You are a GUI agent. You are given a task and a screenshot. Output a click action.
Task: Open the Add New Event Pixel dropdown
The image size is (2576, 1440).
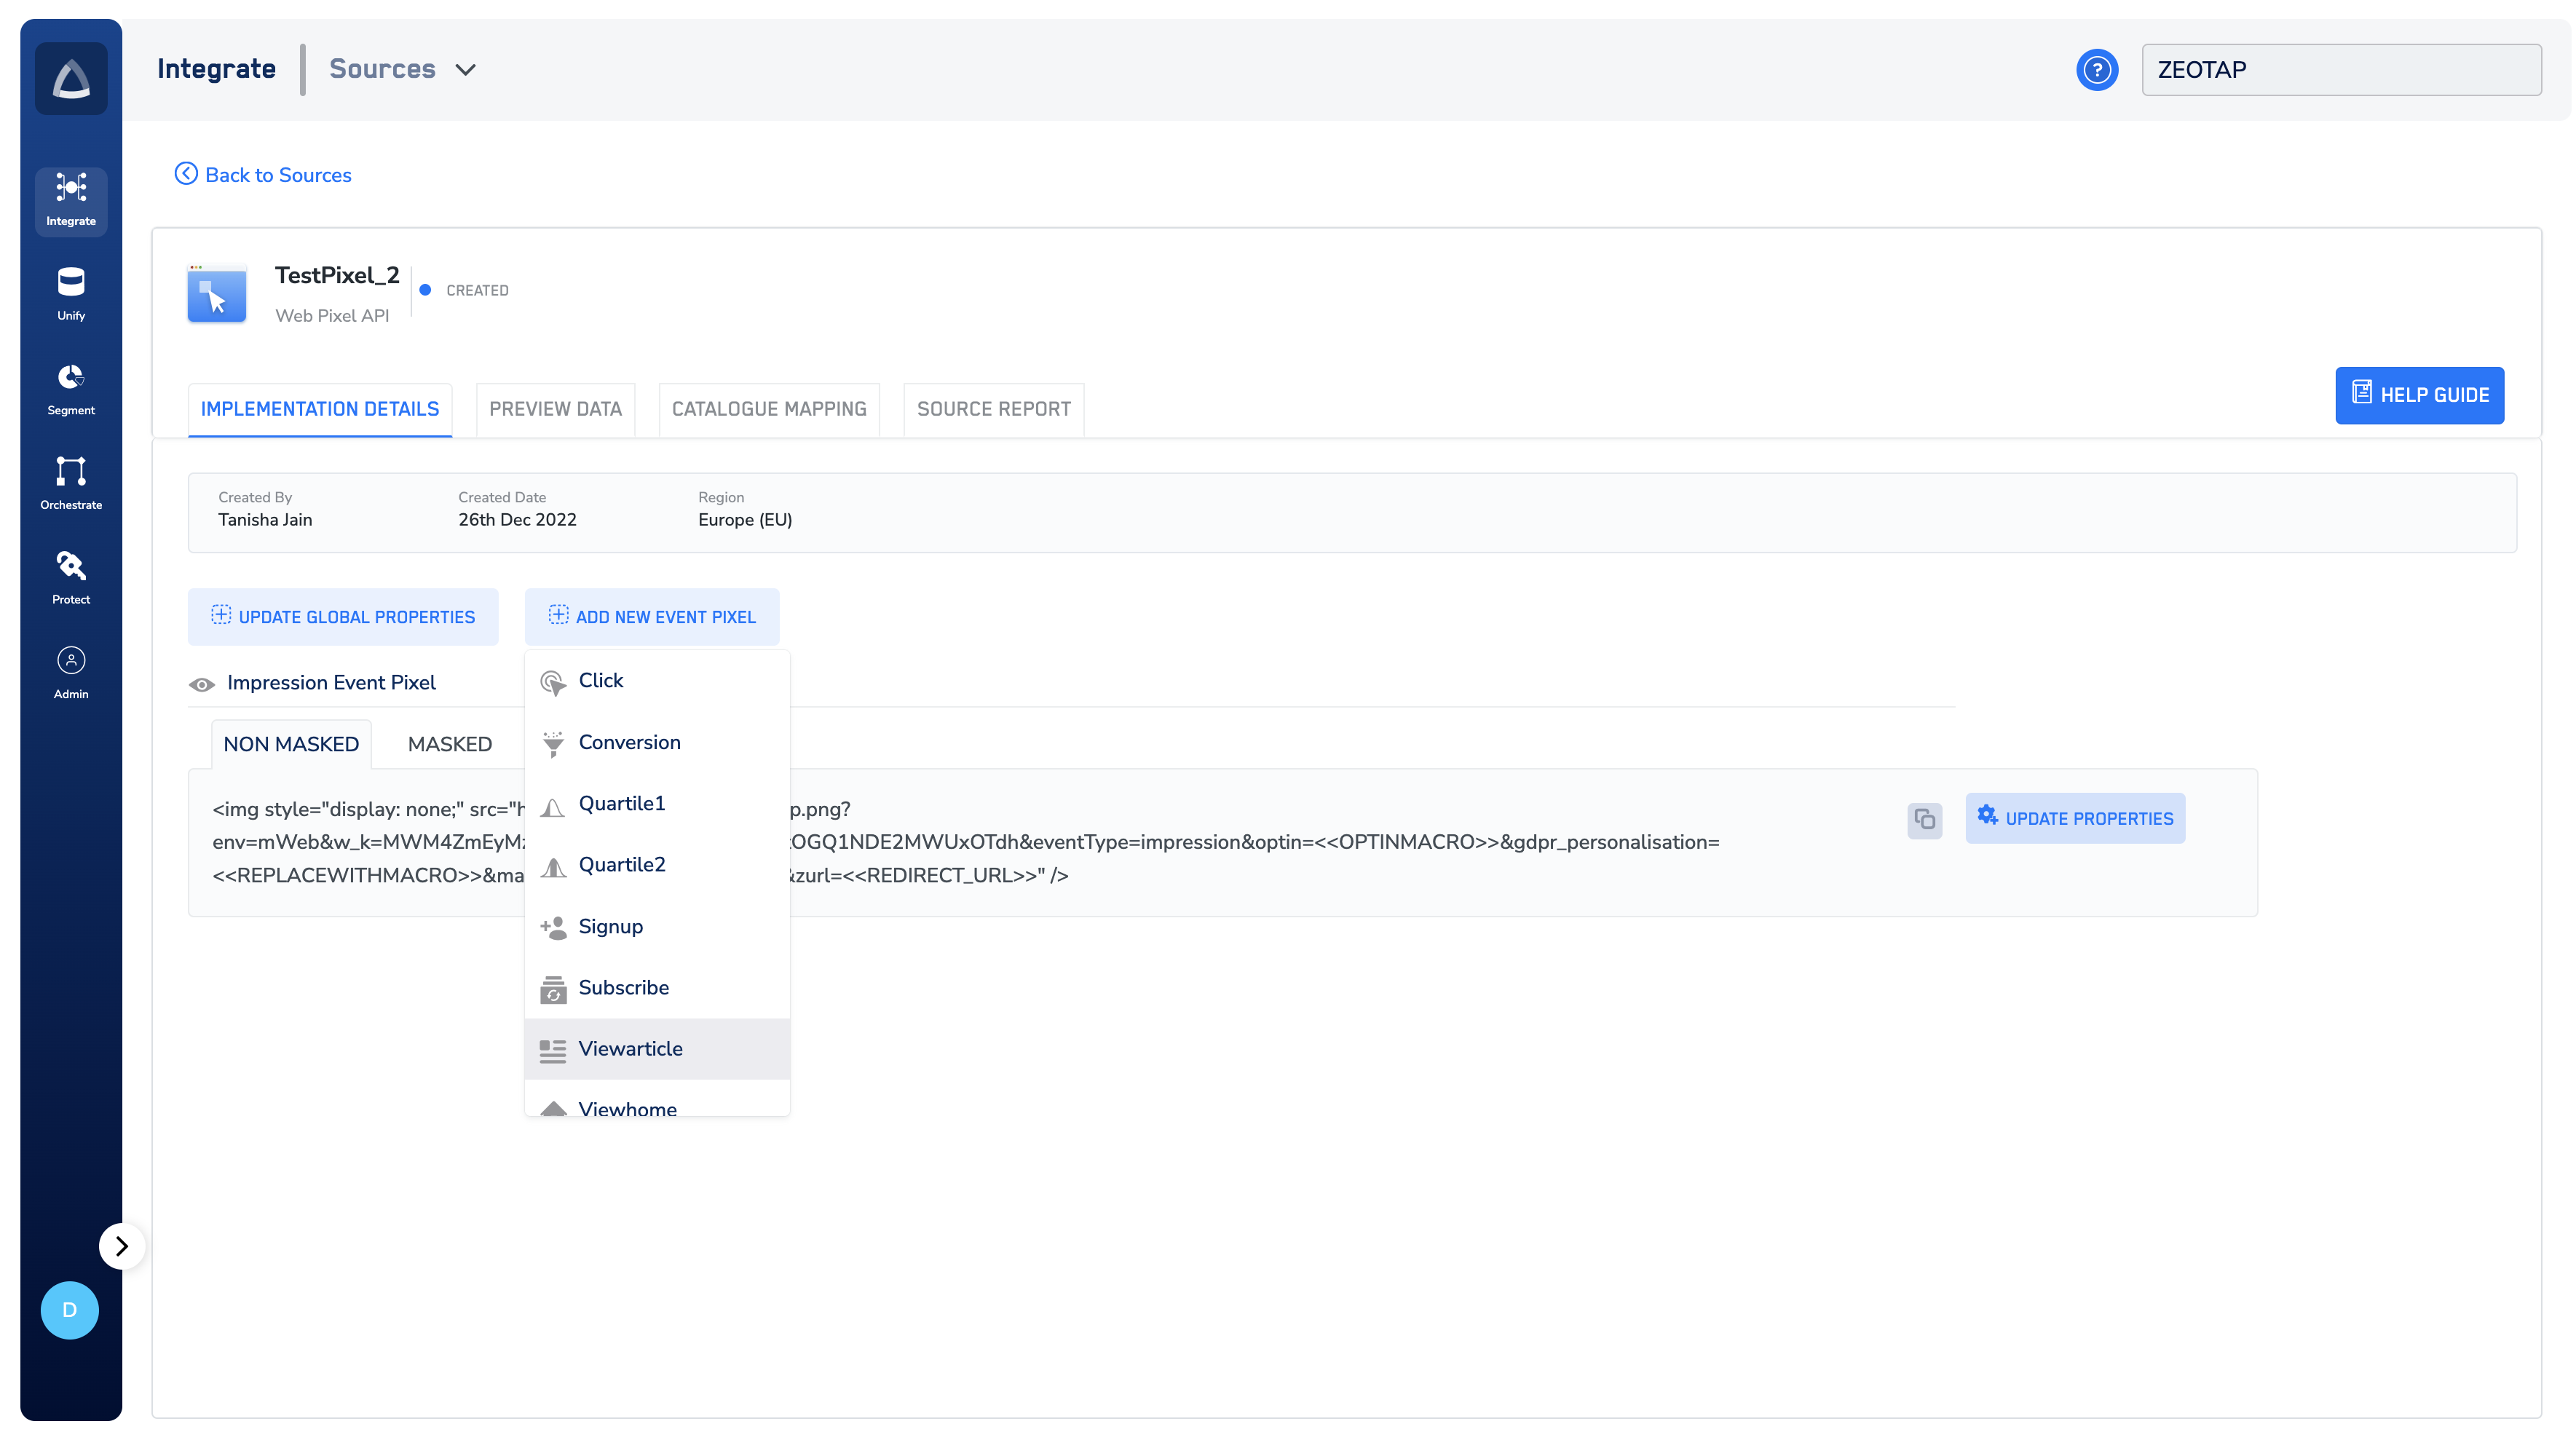pyautogui.click(x=652, y=617)
